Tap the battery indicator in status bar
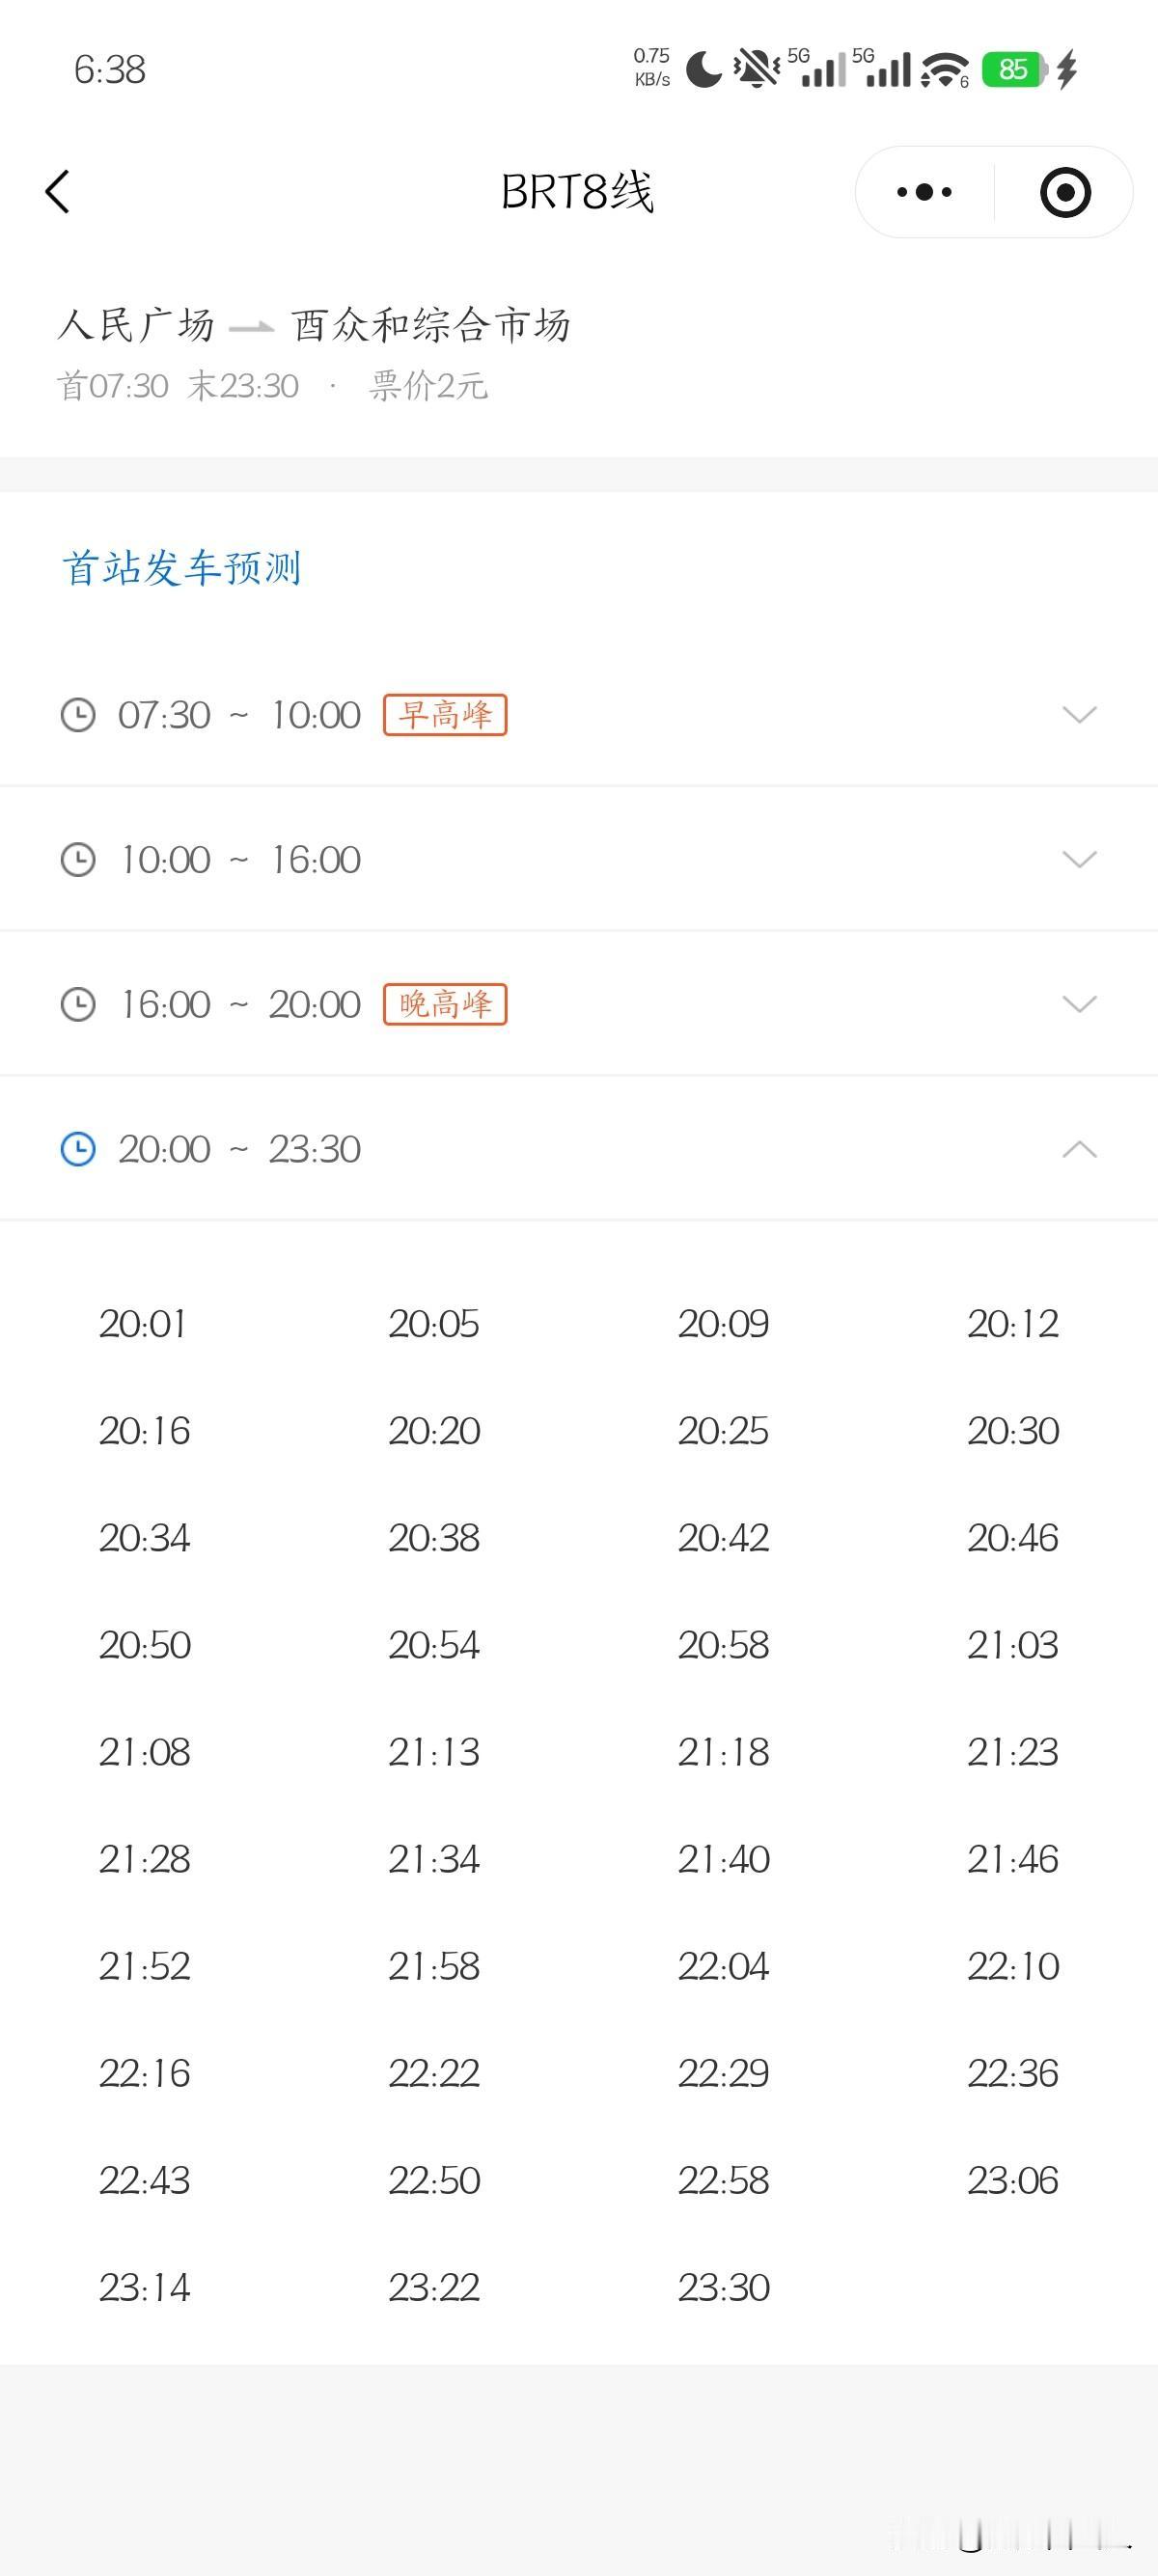This screenshot has width=1158, height=2576. click(1013, 69)
